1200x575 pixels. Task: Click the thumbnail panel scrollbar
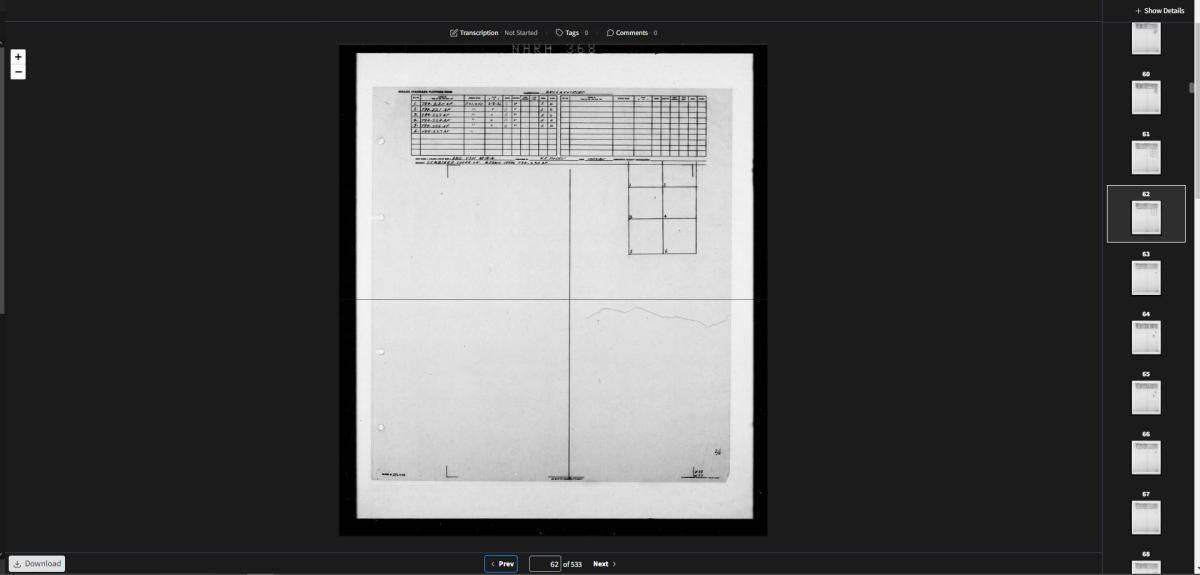pyautogui.click(x=1190, y=87)
